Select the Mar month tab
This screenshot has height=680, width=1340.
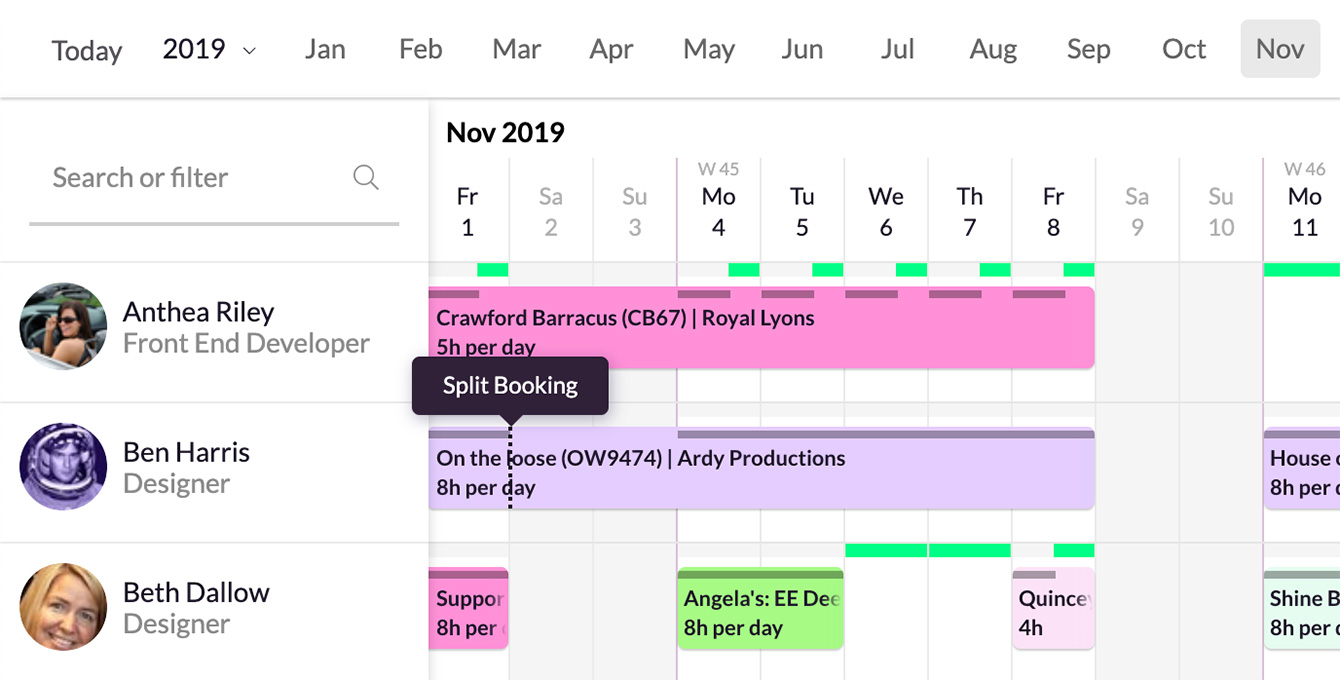[x=516, y=48]
